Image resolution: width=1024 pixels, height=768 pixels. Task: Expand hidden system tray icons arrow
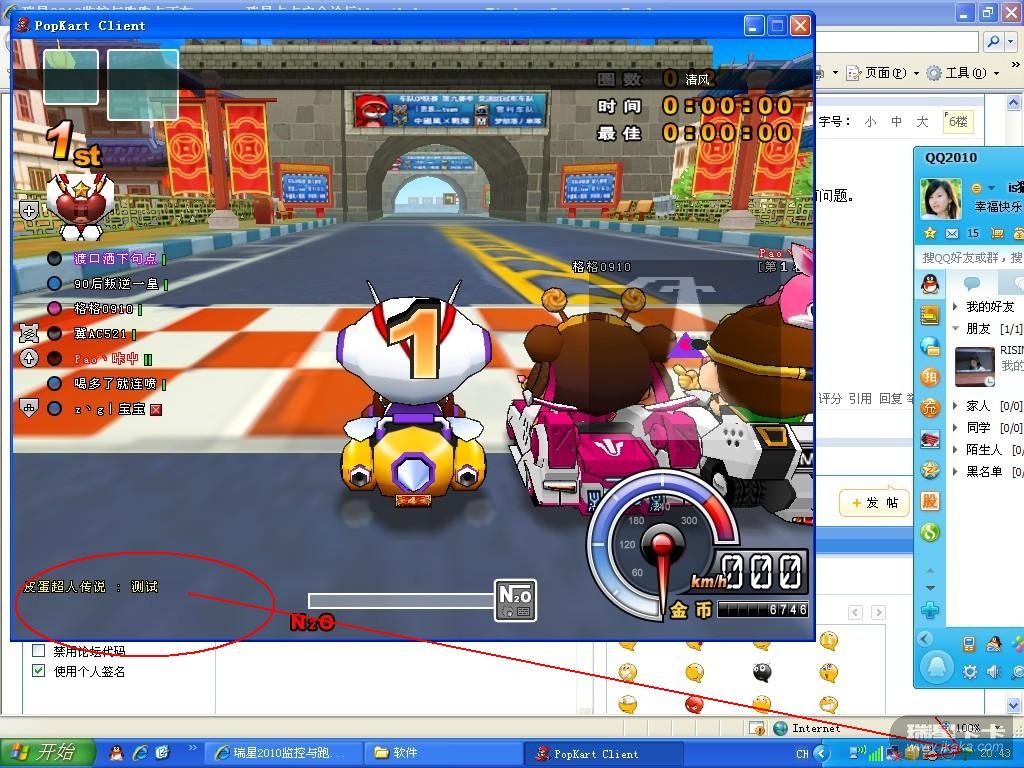(x=823, y=754)
